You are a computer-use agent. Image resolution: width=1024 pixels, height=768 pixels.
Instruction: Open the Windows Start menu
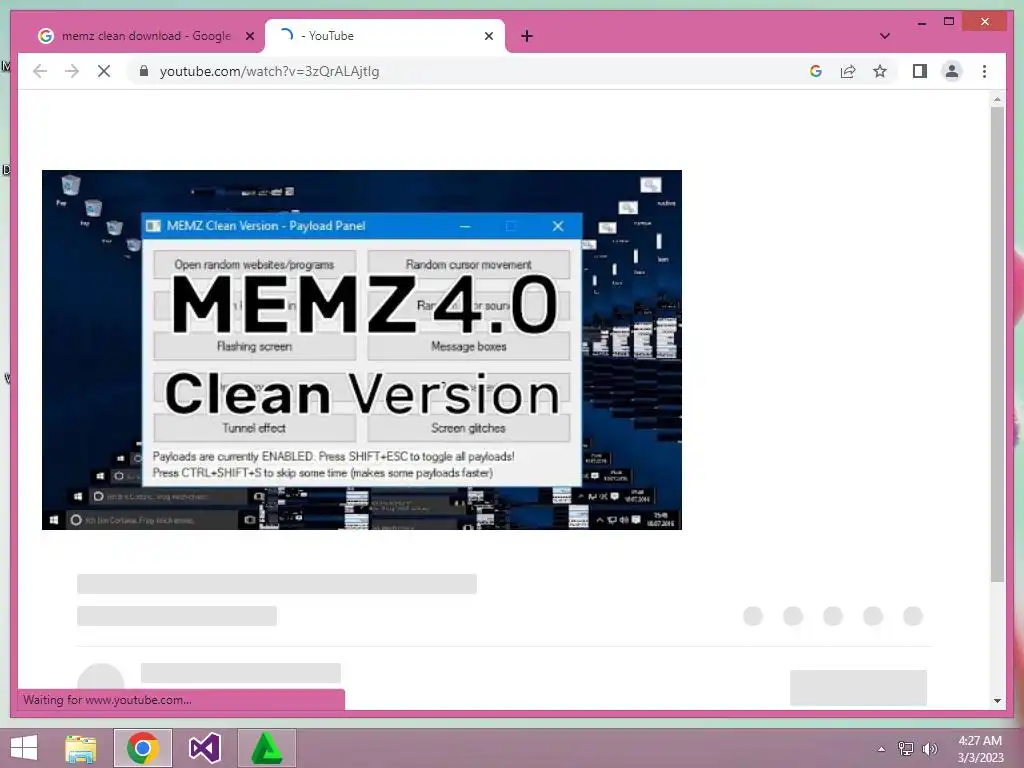tap(24, 748)
